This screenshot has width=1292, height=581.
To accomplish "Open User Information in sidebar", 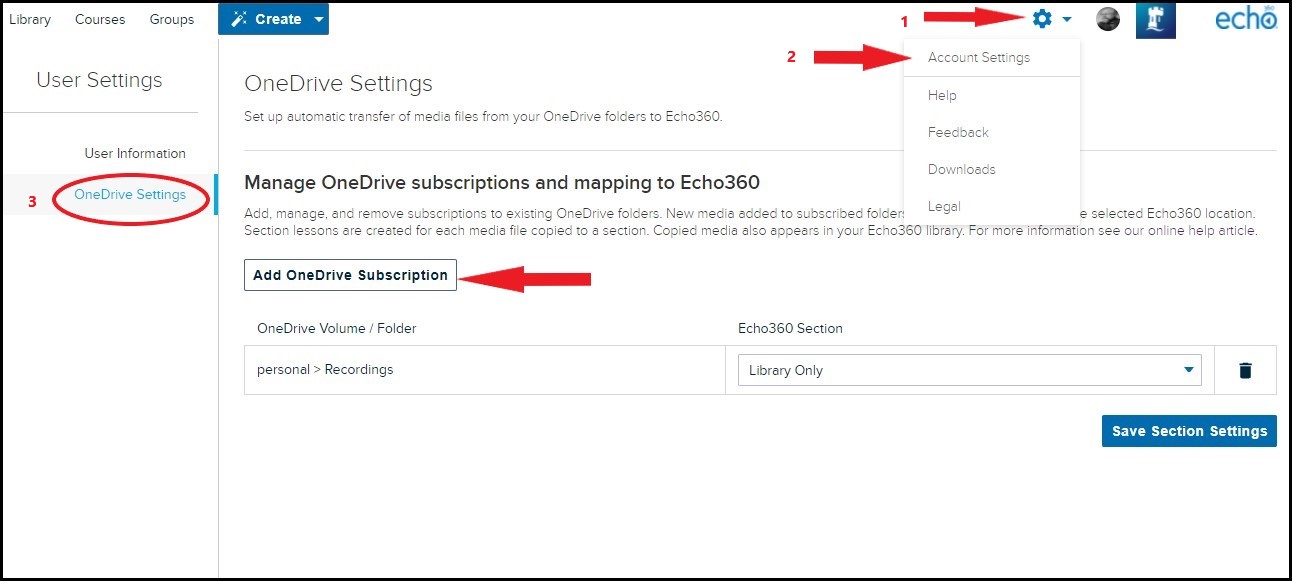I will coord(135,153).
